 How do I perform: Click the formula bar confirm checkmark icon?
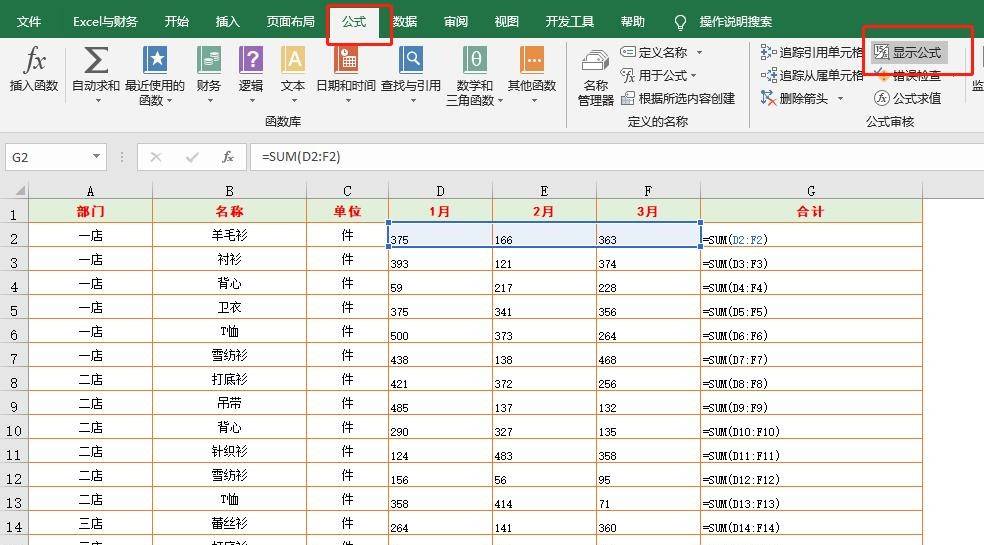click(x=192, y=157)
